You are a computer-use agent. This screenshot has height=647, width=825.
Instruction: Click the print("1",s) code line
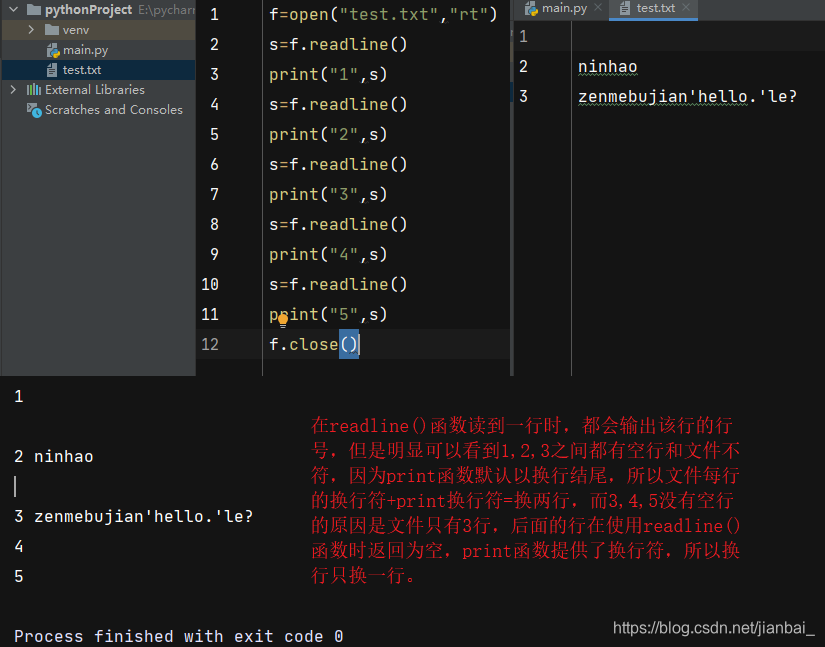pyautogui.click(x=328, y=74)
